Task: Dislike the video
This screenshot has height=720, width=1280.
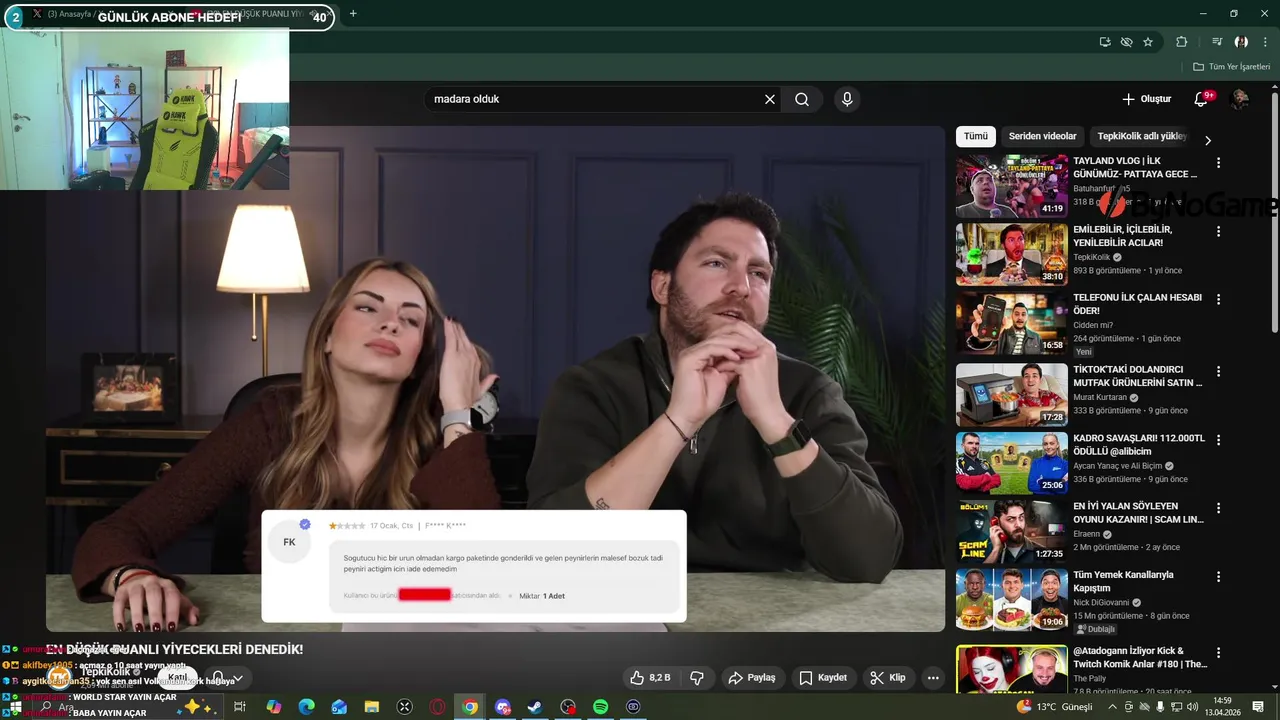Action: 697,678
